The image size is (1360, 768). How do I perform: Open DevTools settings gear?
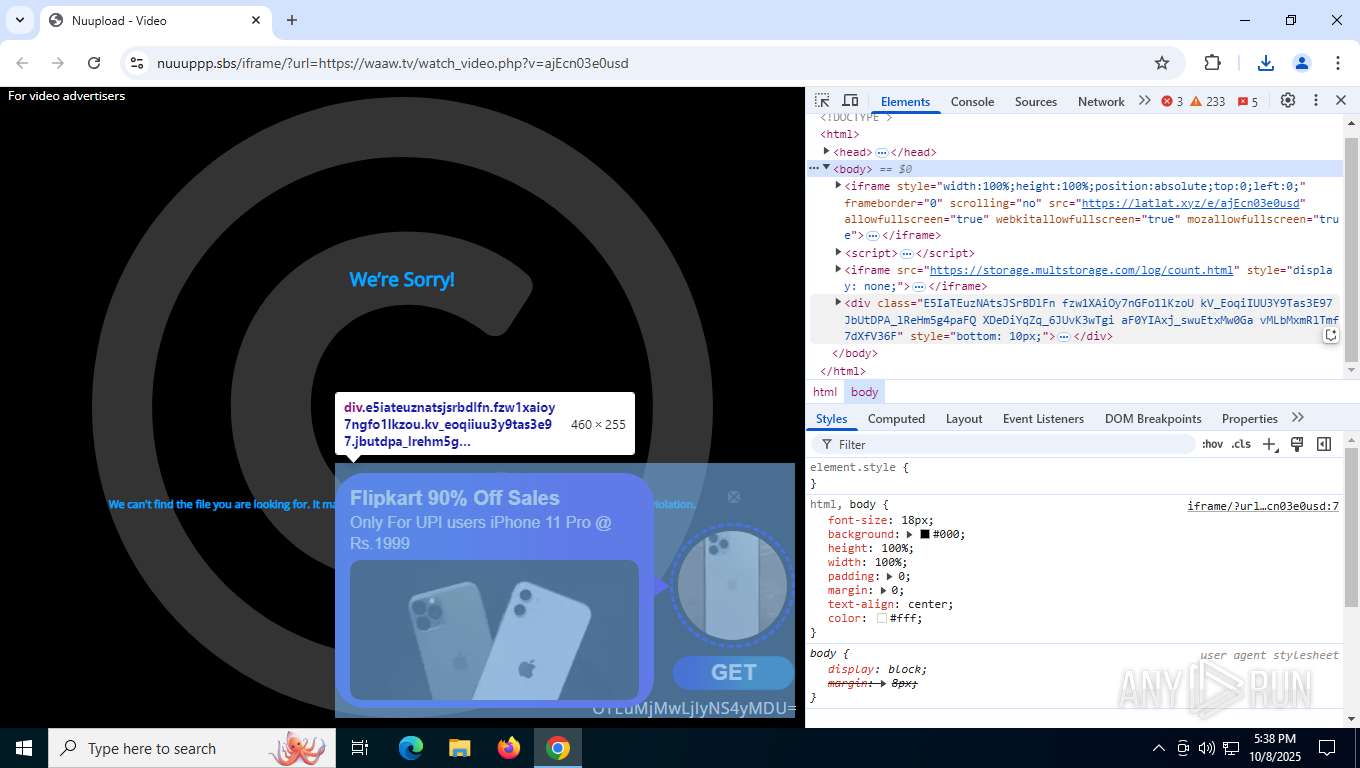click(x=1288, y=100)
